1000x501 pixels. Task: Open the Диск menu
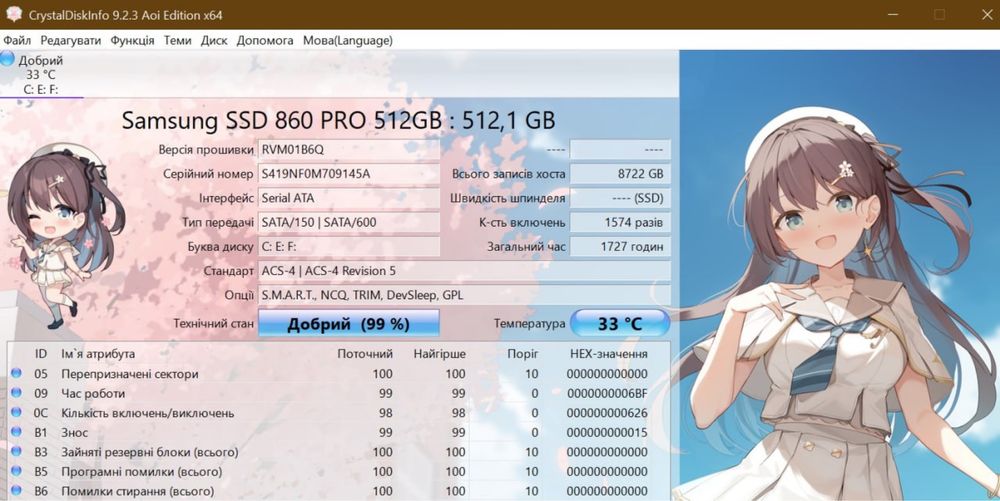214,40
